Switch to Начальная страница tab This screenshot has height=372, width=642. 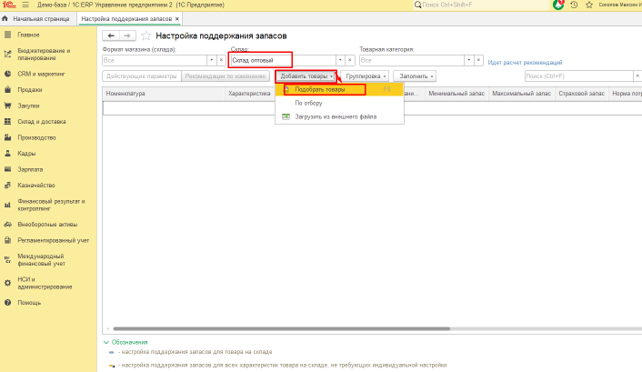click(x=41, y=19)
